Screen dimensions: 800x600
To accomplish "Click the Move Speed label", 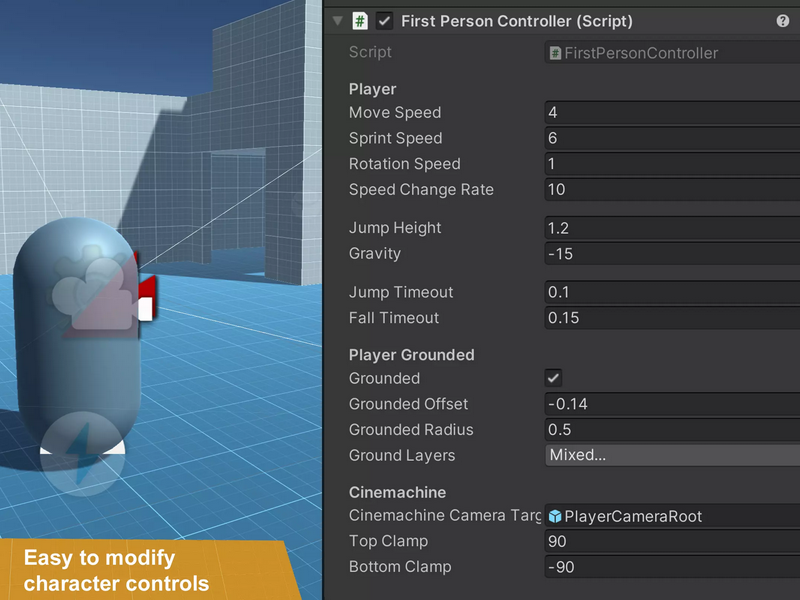I will (395, 112).
